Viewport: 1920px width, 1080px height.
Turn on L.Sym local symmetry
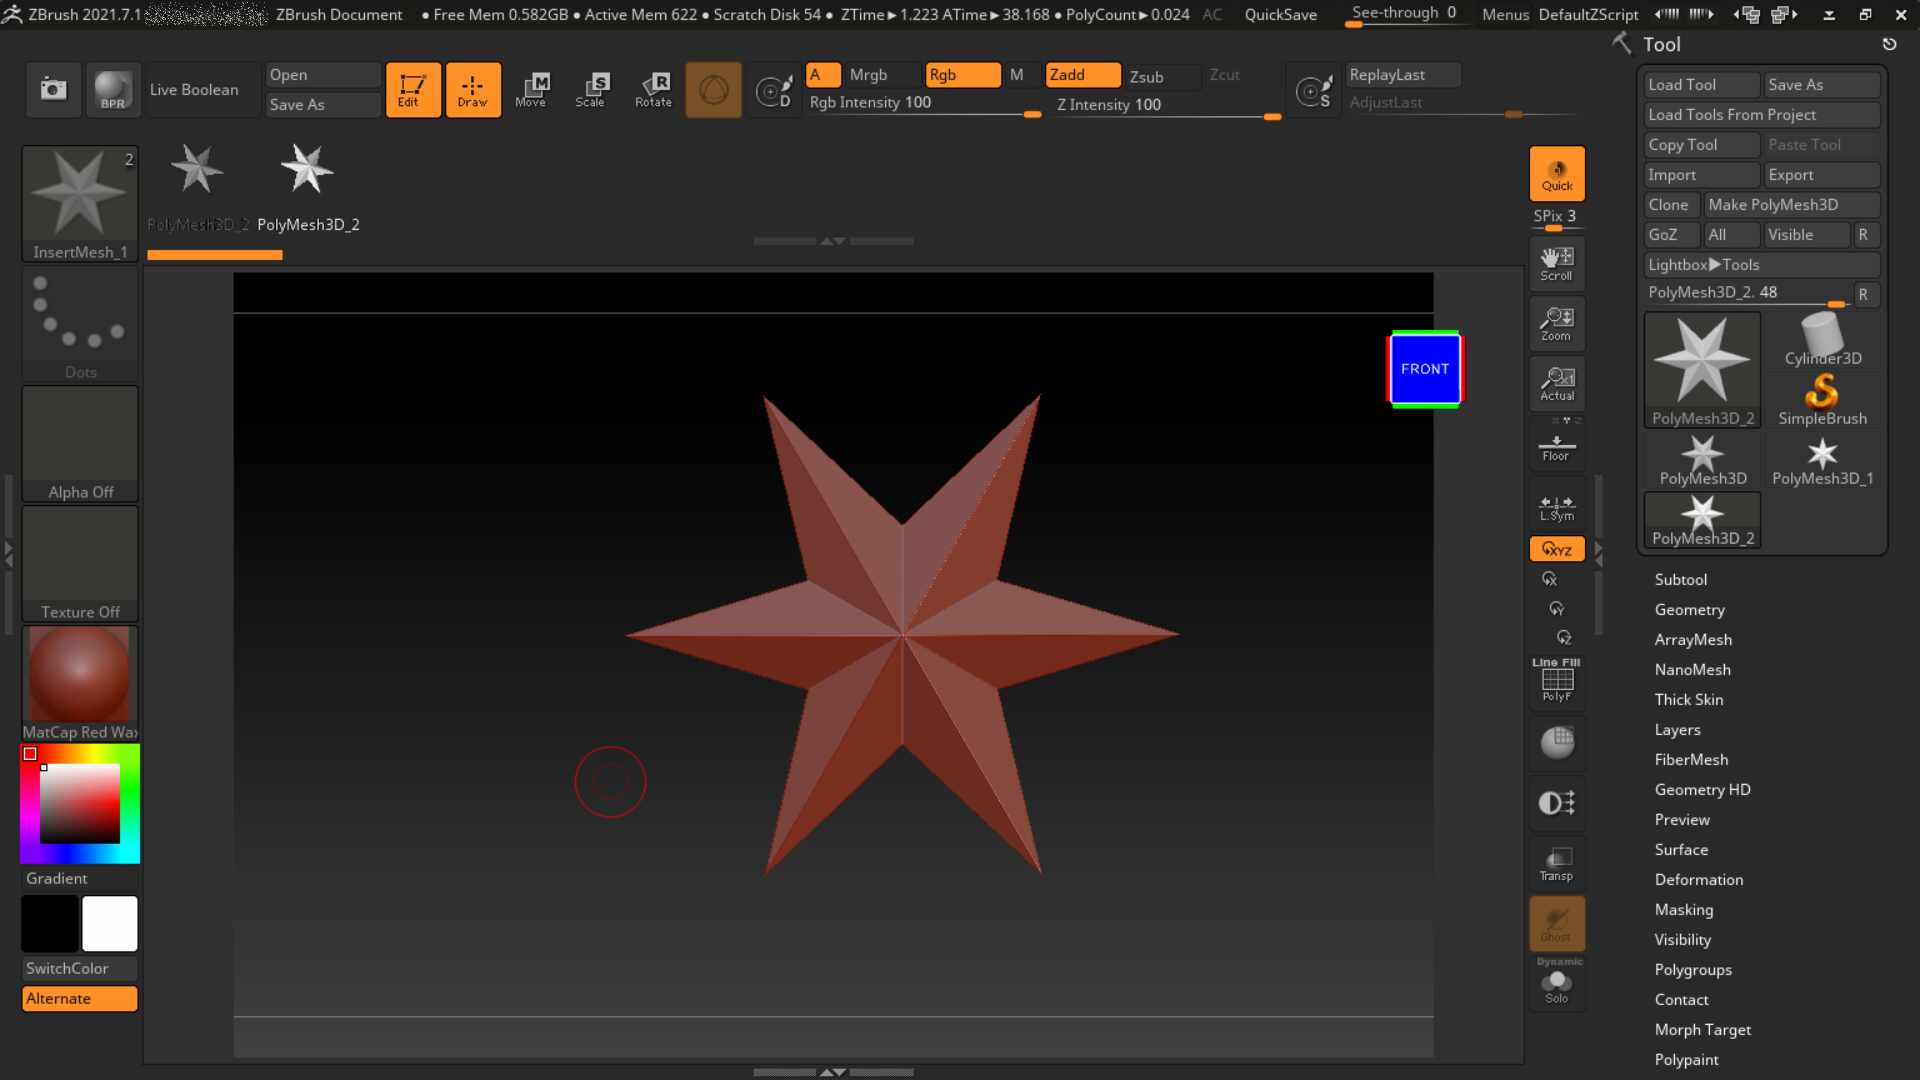[x=1556, y=507]
